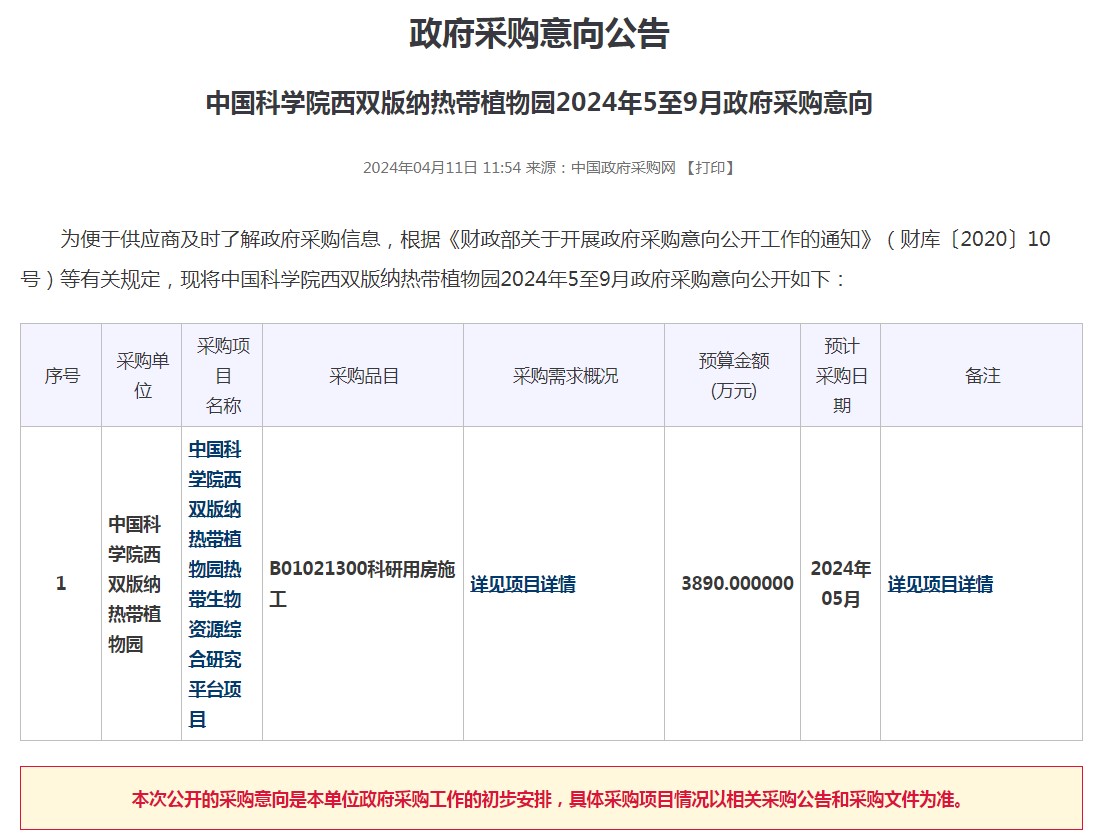Select the 2024年05月 date cell
The image size is (1104, 836).
(840, 584)
